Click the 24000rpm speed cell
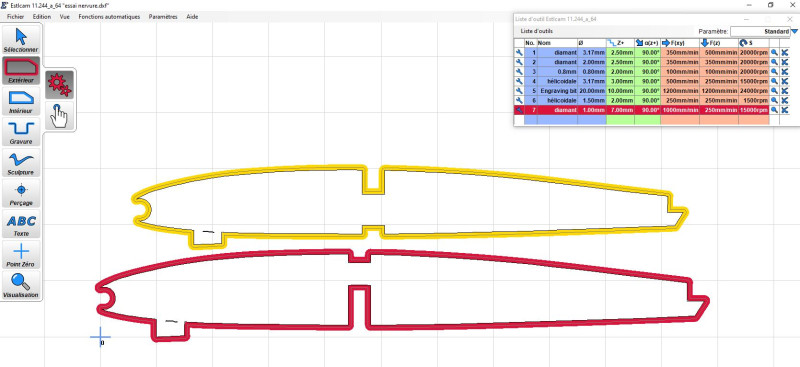This screenshot has height=367, width=800. (754, 91)
